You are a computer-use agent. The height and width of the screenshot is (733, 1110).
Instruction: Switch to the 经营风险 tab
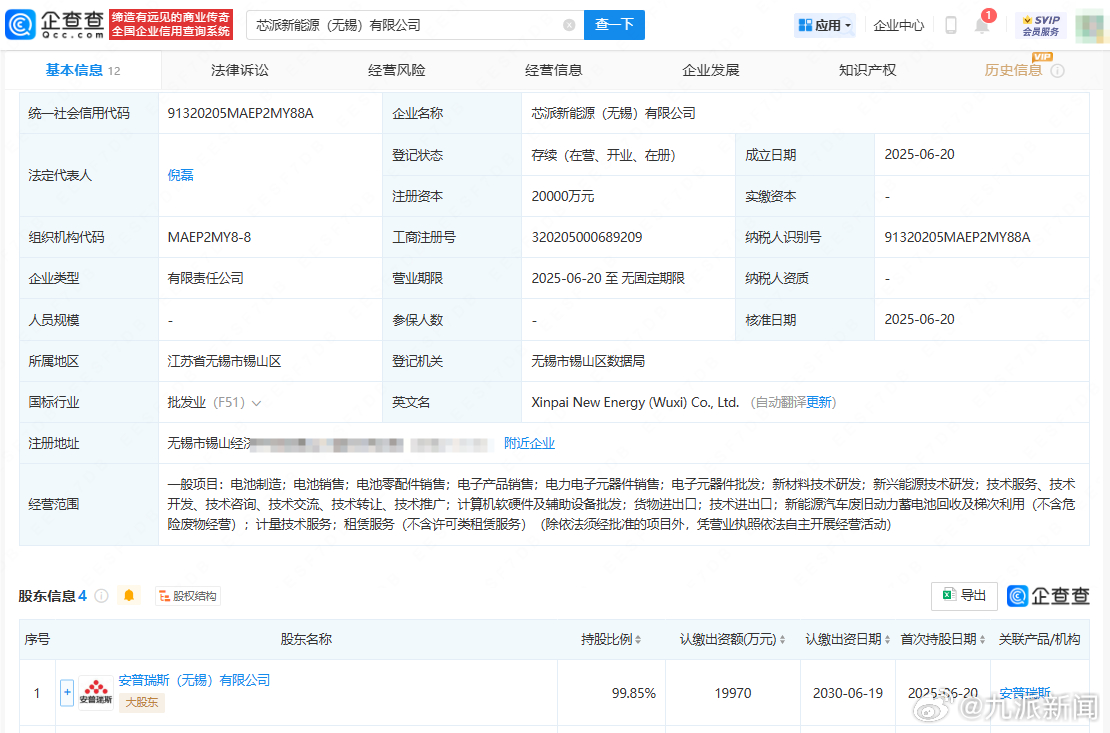(396, 70)
